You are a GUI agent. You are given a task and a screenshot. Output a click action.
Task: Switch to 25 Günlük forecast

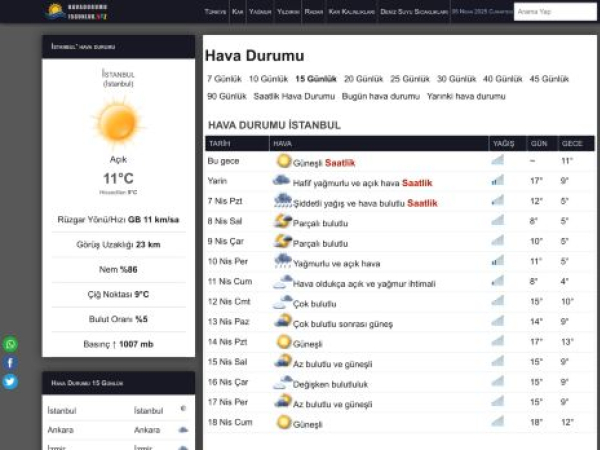(410, 79)
